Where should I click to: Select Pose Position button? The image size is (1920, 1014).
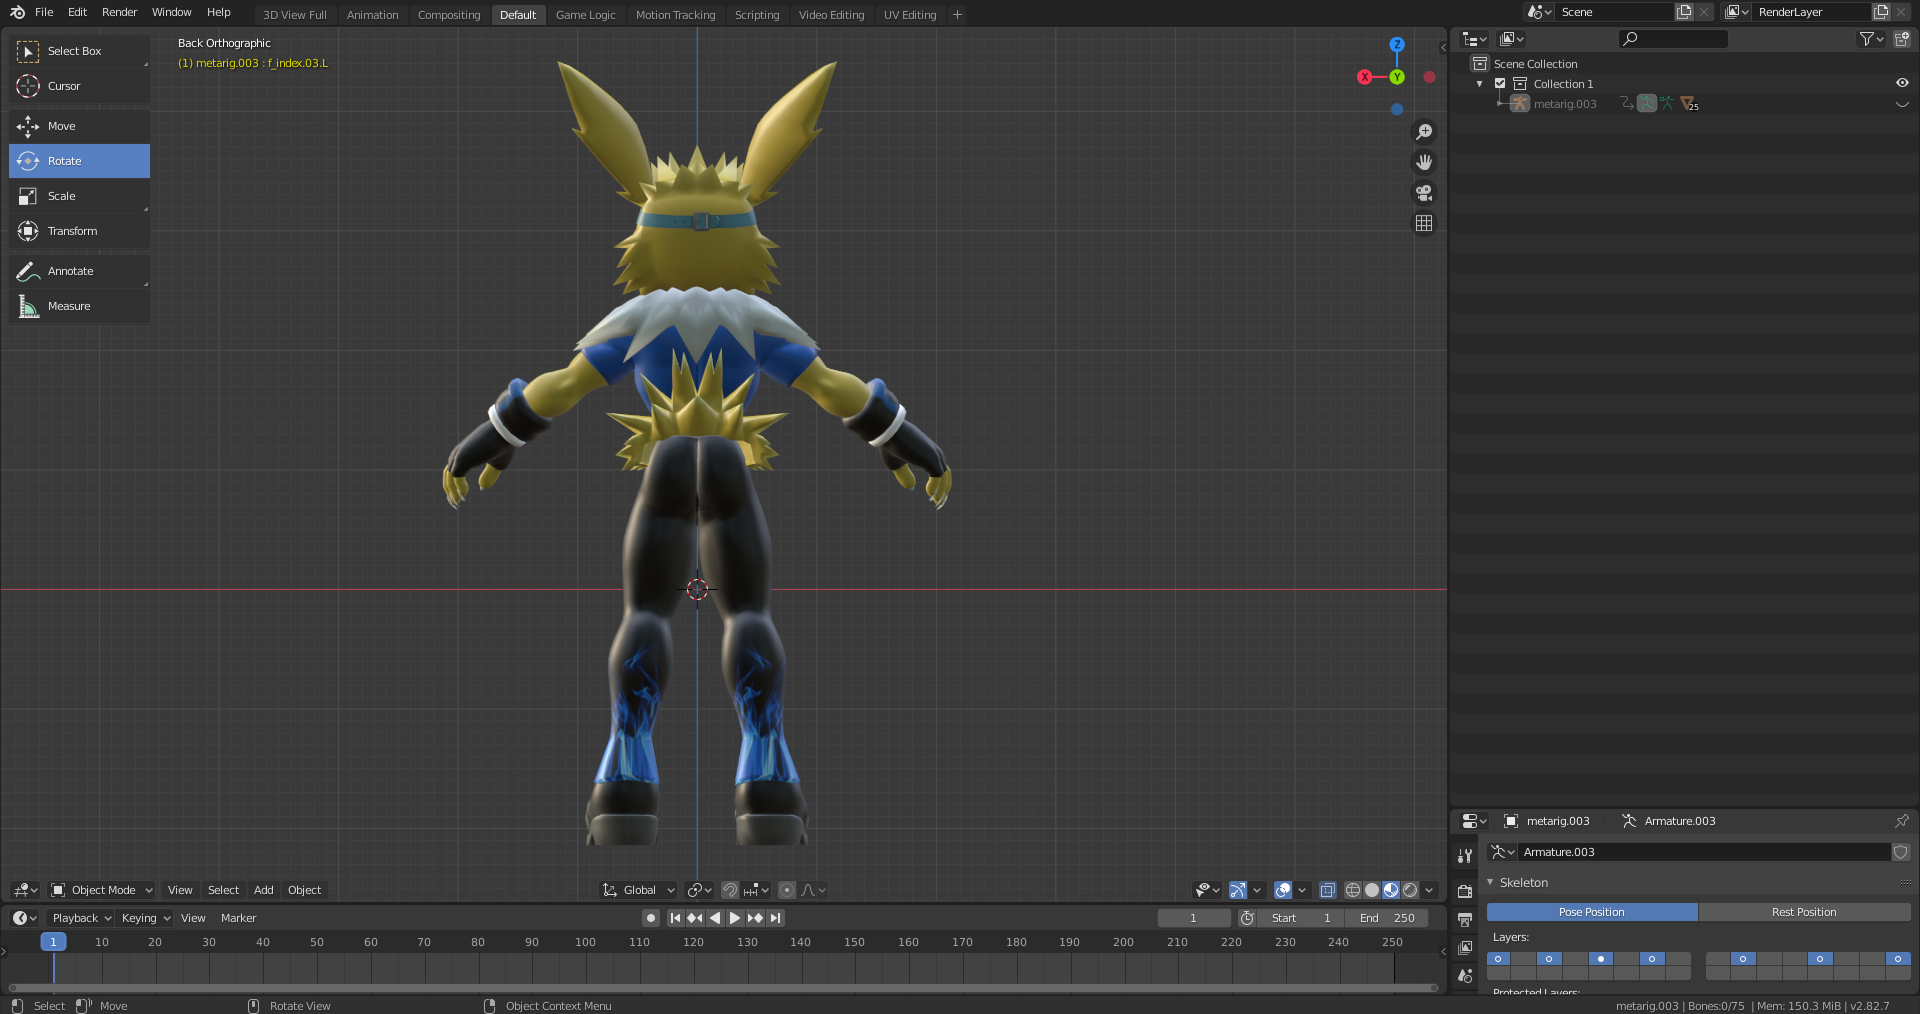(x=1592, y=912)
